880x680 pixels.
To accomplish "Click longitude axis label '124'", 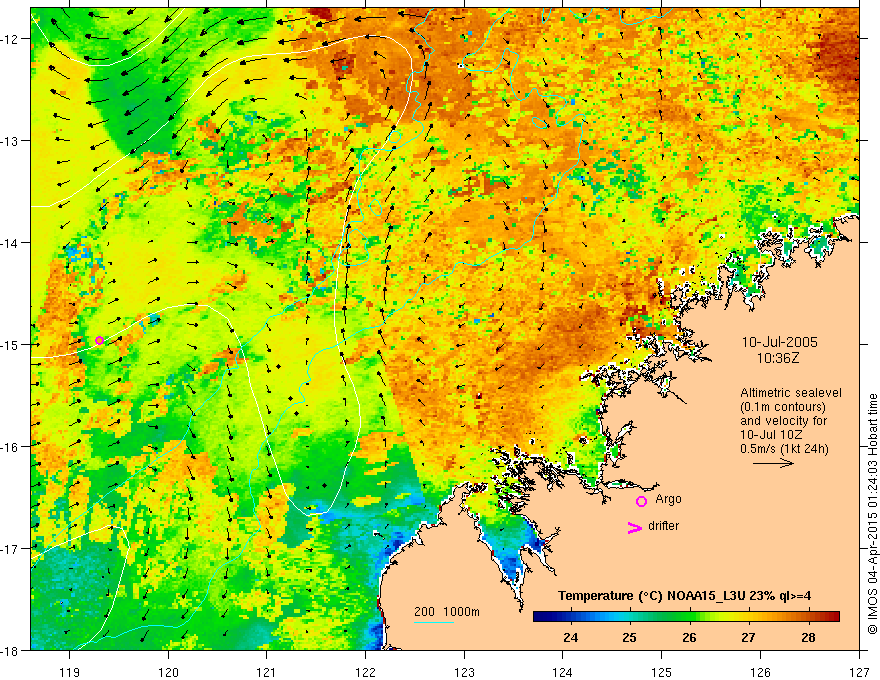I will (x=562, y=672).
